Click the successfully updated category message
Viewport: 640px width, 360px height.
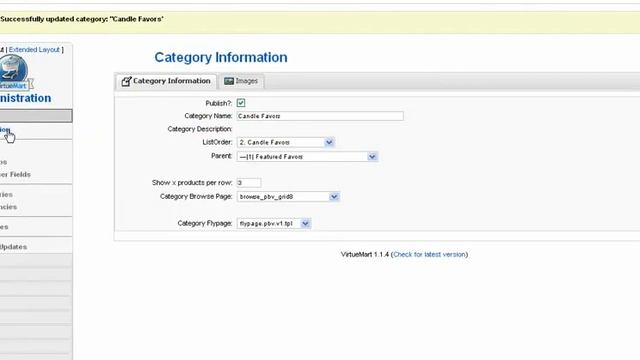[x=82, y=19]
